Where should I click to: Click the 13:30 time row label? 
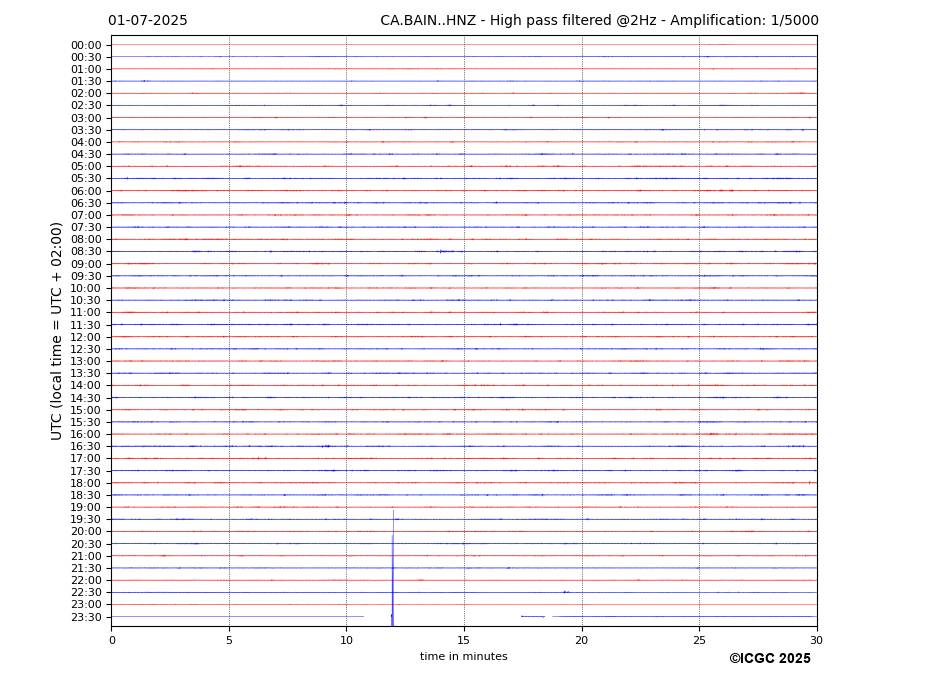click(86, 374)
